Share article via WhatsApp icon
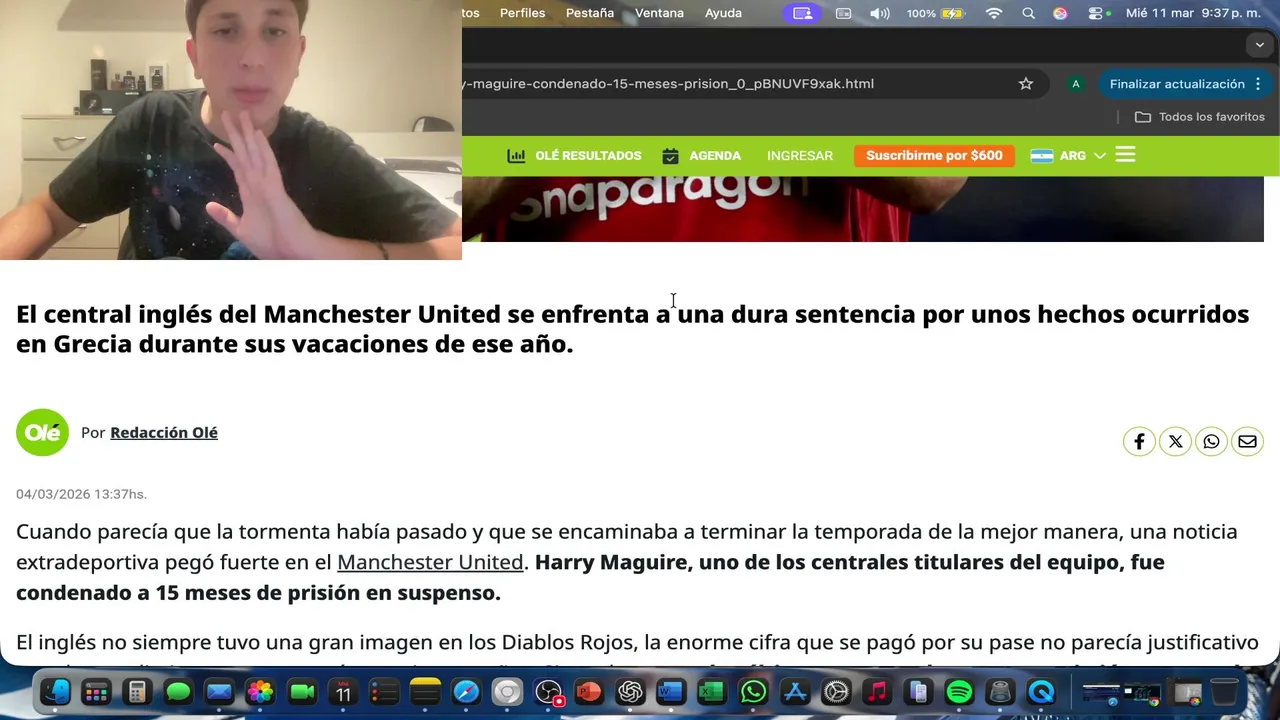Screen dimensions: 1280x720 pyautogui.click(x=1211, y=441)
